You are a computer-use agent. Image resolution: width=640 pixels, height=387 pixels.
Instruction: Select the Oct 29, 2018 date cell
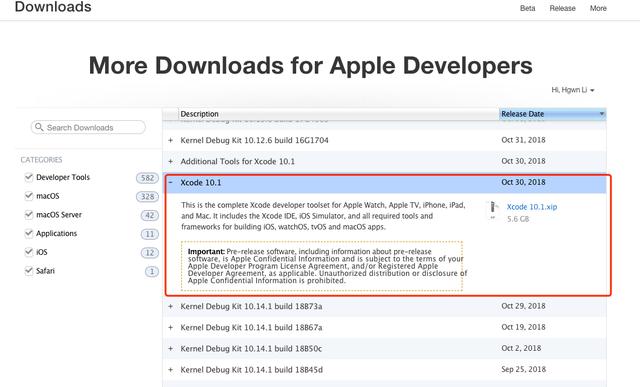tap(523, 306)
